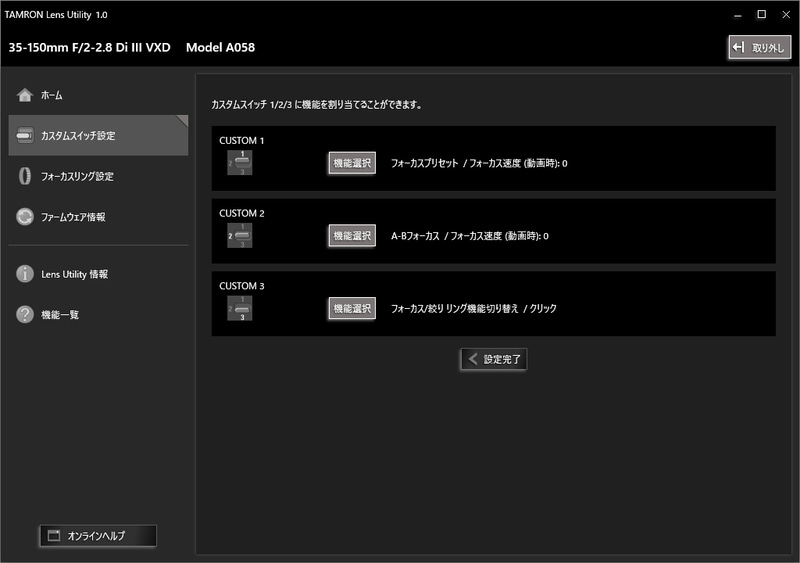
Task: Click the focus ring icon in sidebar
Action: pos(24,176)
